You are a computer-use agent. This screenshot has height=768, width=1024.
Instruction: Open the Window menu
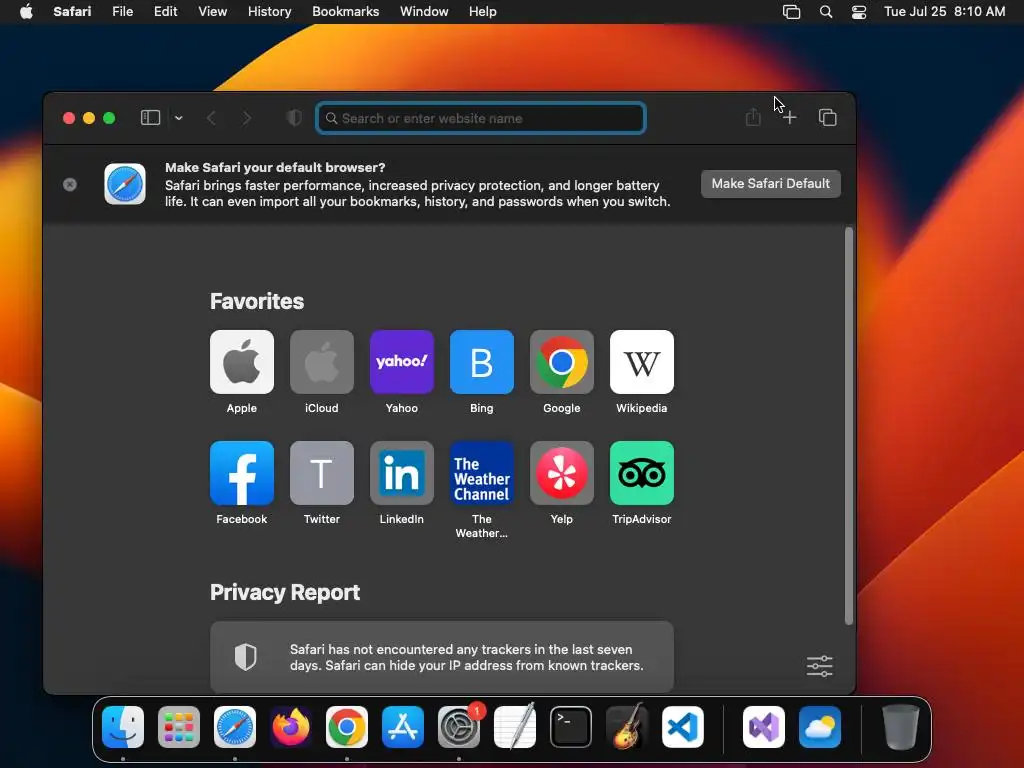424,12
